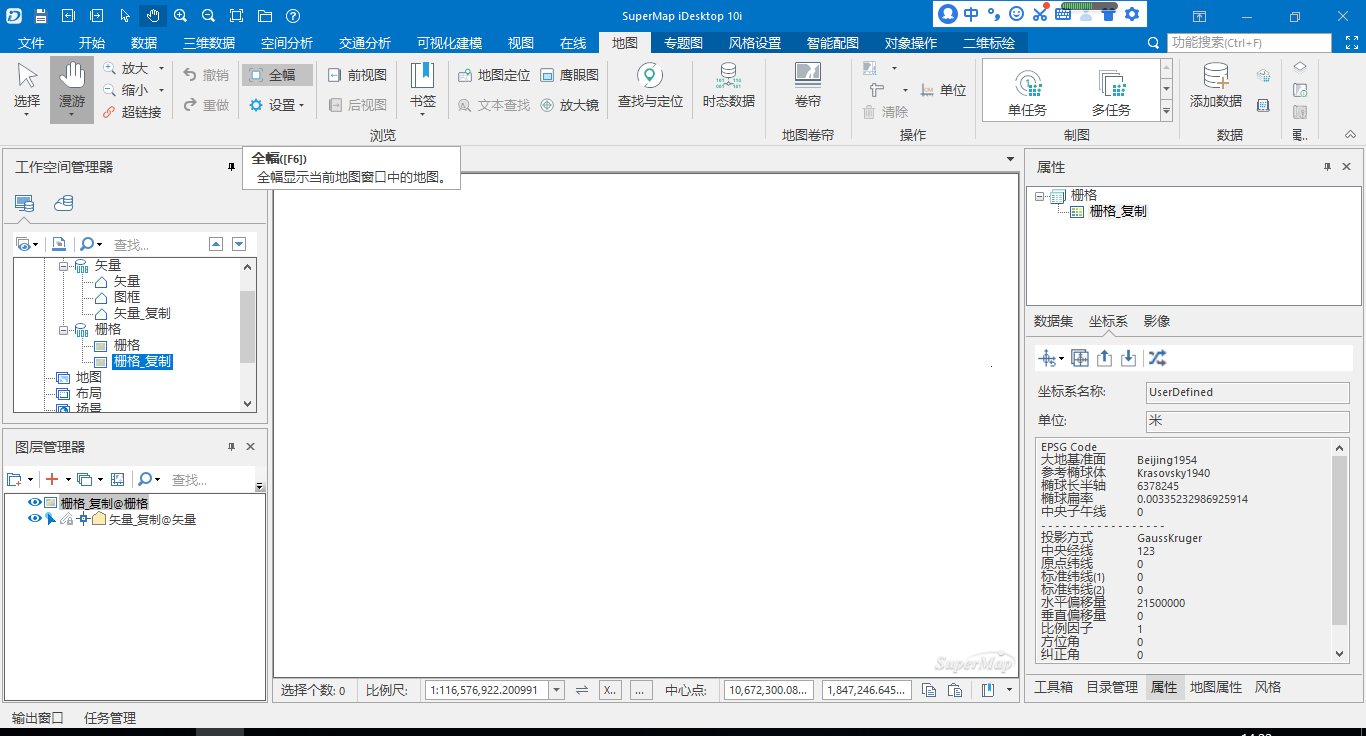Switch to the 专题图 ribbon tab

coord(684,43)
